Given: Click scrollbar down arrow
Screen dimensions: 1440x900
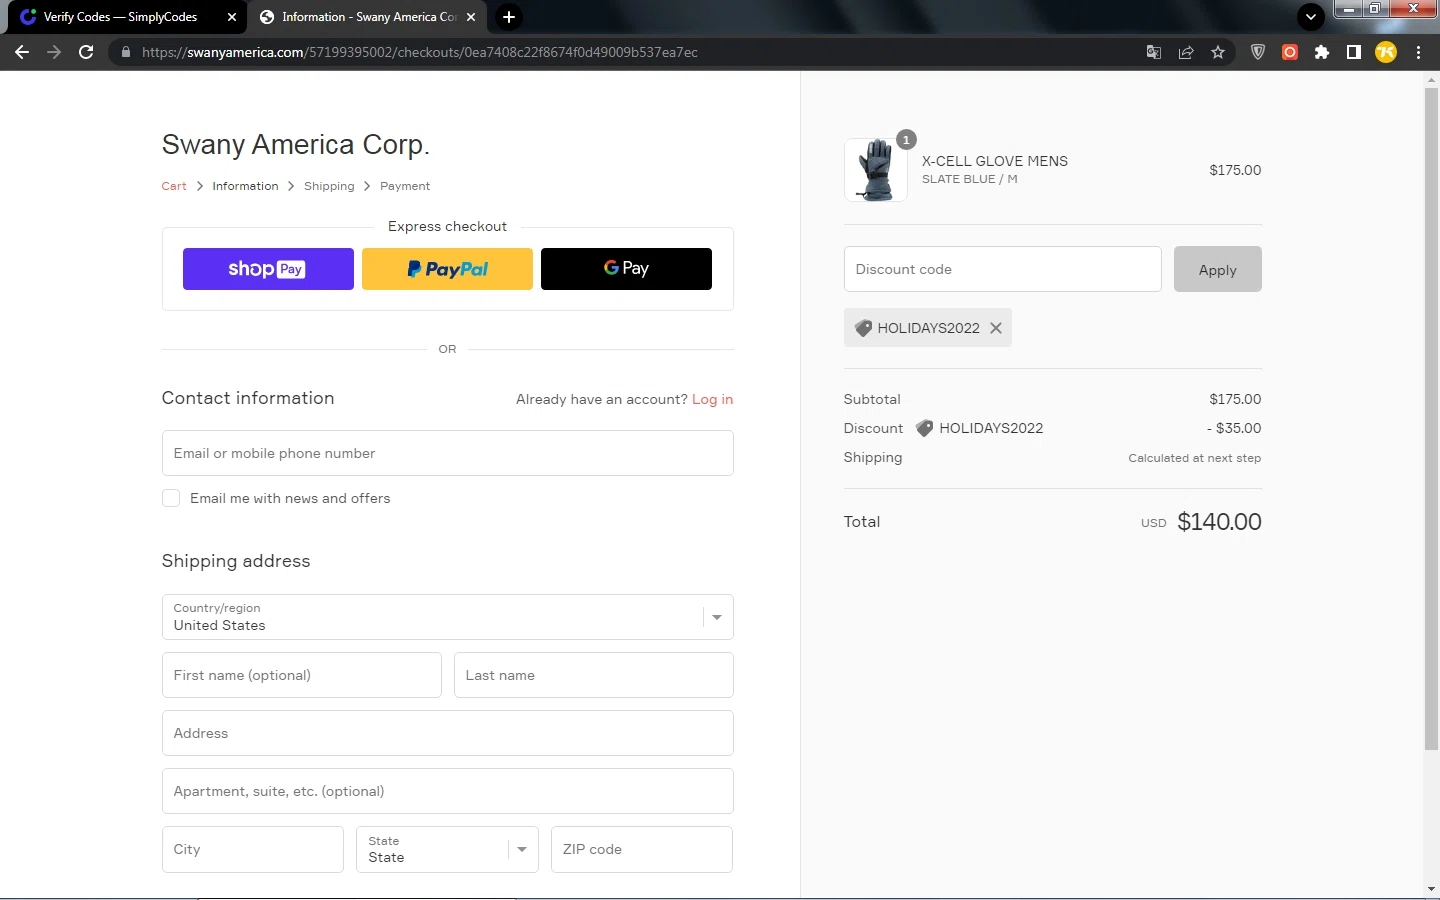Looking at the screenshot, I should pyautogui.click(x=1431, y=888).
